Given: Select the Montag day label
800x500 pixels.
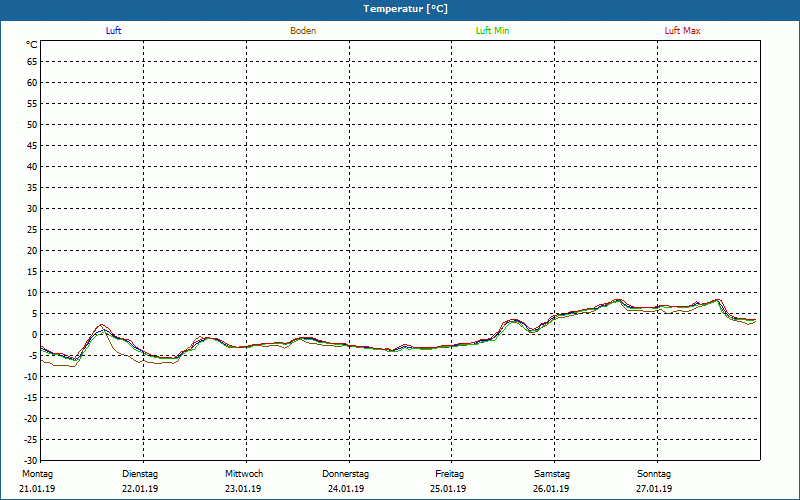Looking at the screenshot, I should click(37, 474).
